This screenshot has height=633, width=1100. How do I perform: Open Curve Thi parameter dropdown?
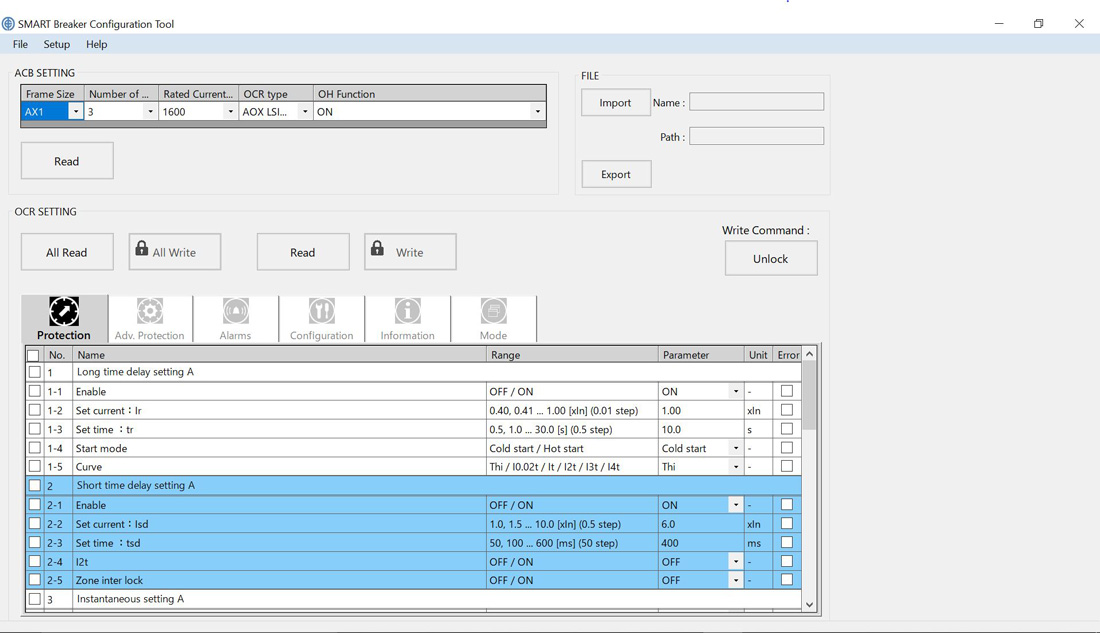click(736, 467)
